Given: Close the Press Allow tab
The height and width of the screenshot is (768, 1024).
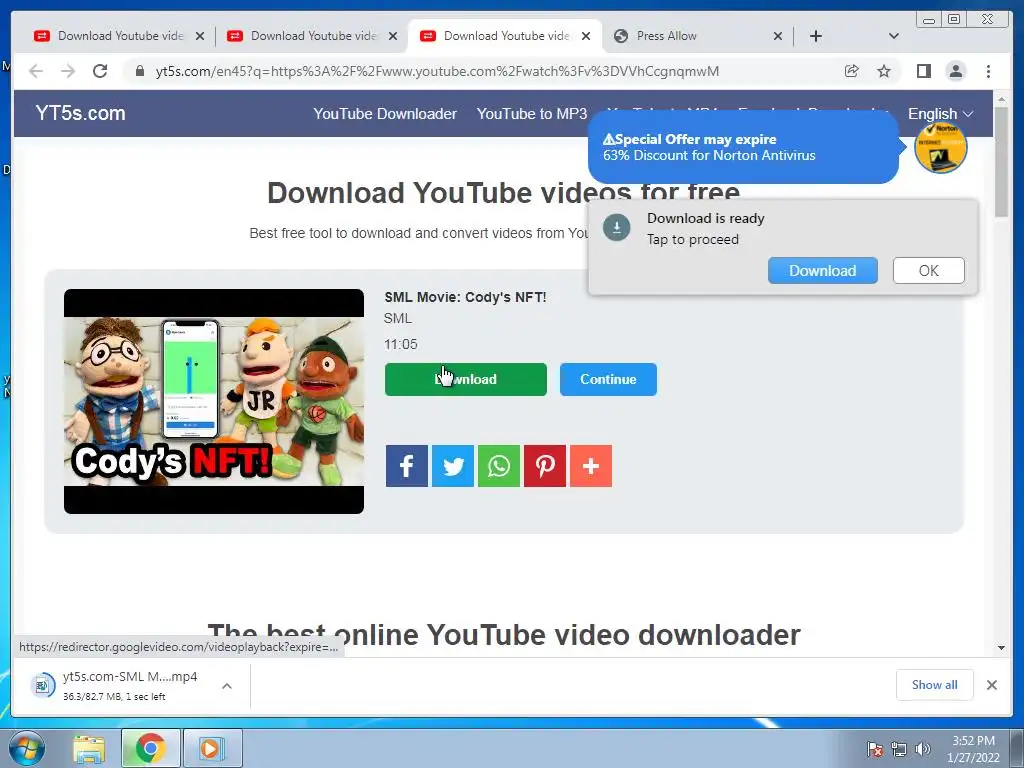Looking at the screenshot, I should [x=778, y=36].
